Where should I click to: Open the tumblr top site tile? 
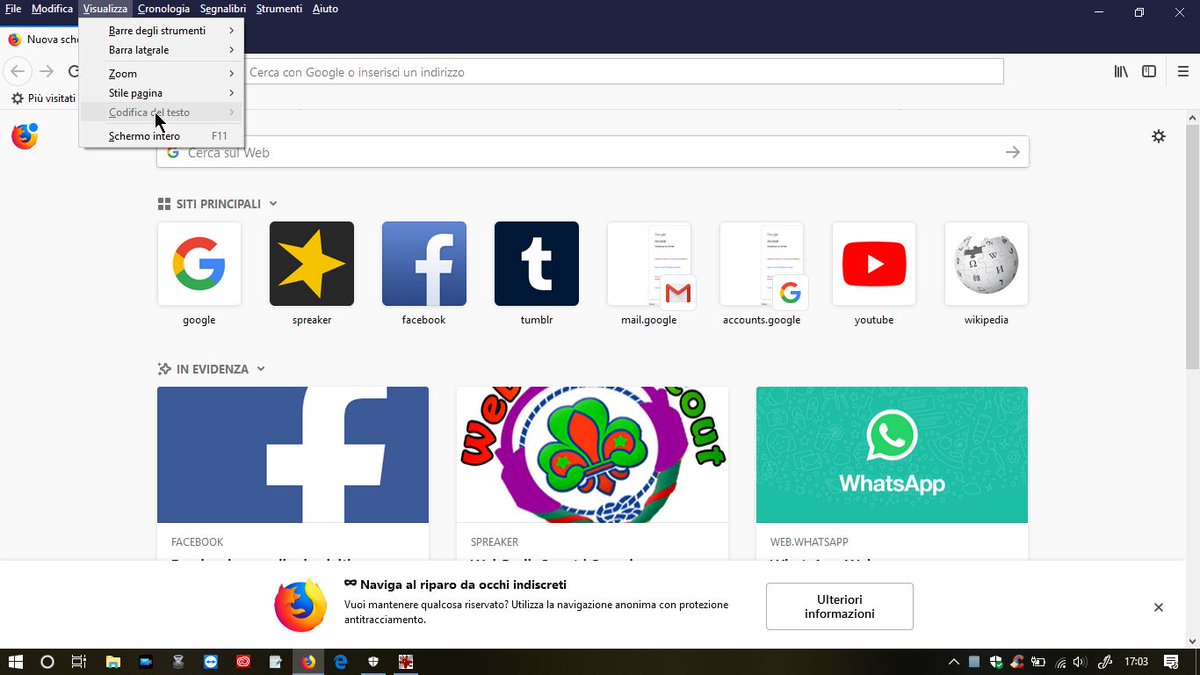(537, 264)
